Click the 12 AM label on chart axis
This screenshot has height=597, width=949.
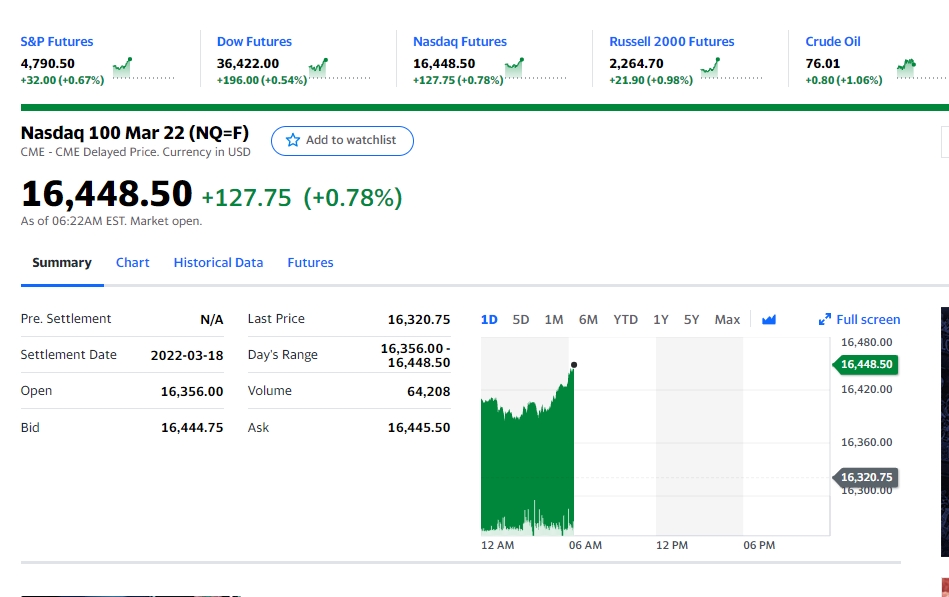click(x=497, y=545)
